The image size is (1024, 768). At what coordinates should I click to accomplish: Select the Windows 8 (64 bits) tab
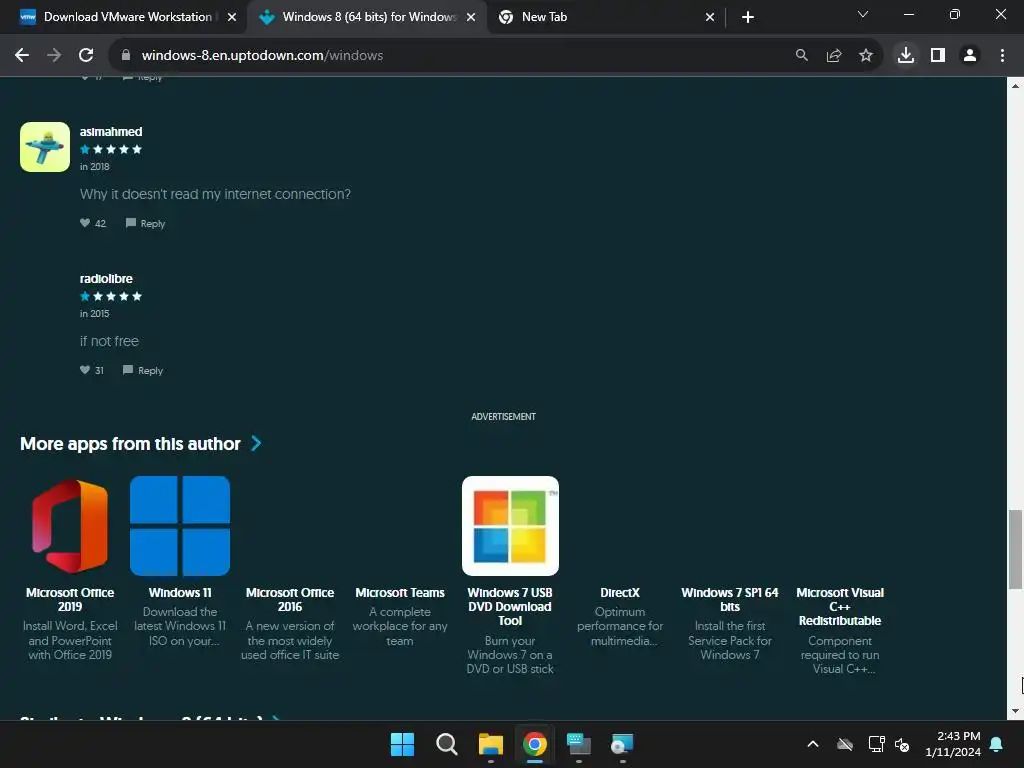click(x=366, y=17)
